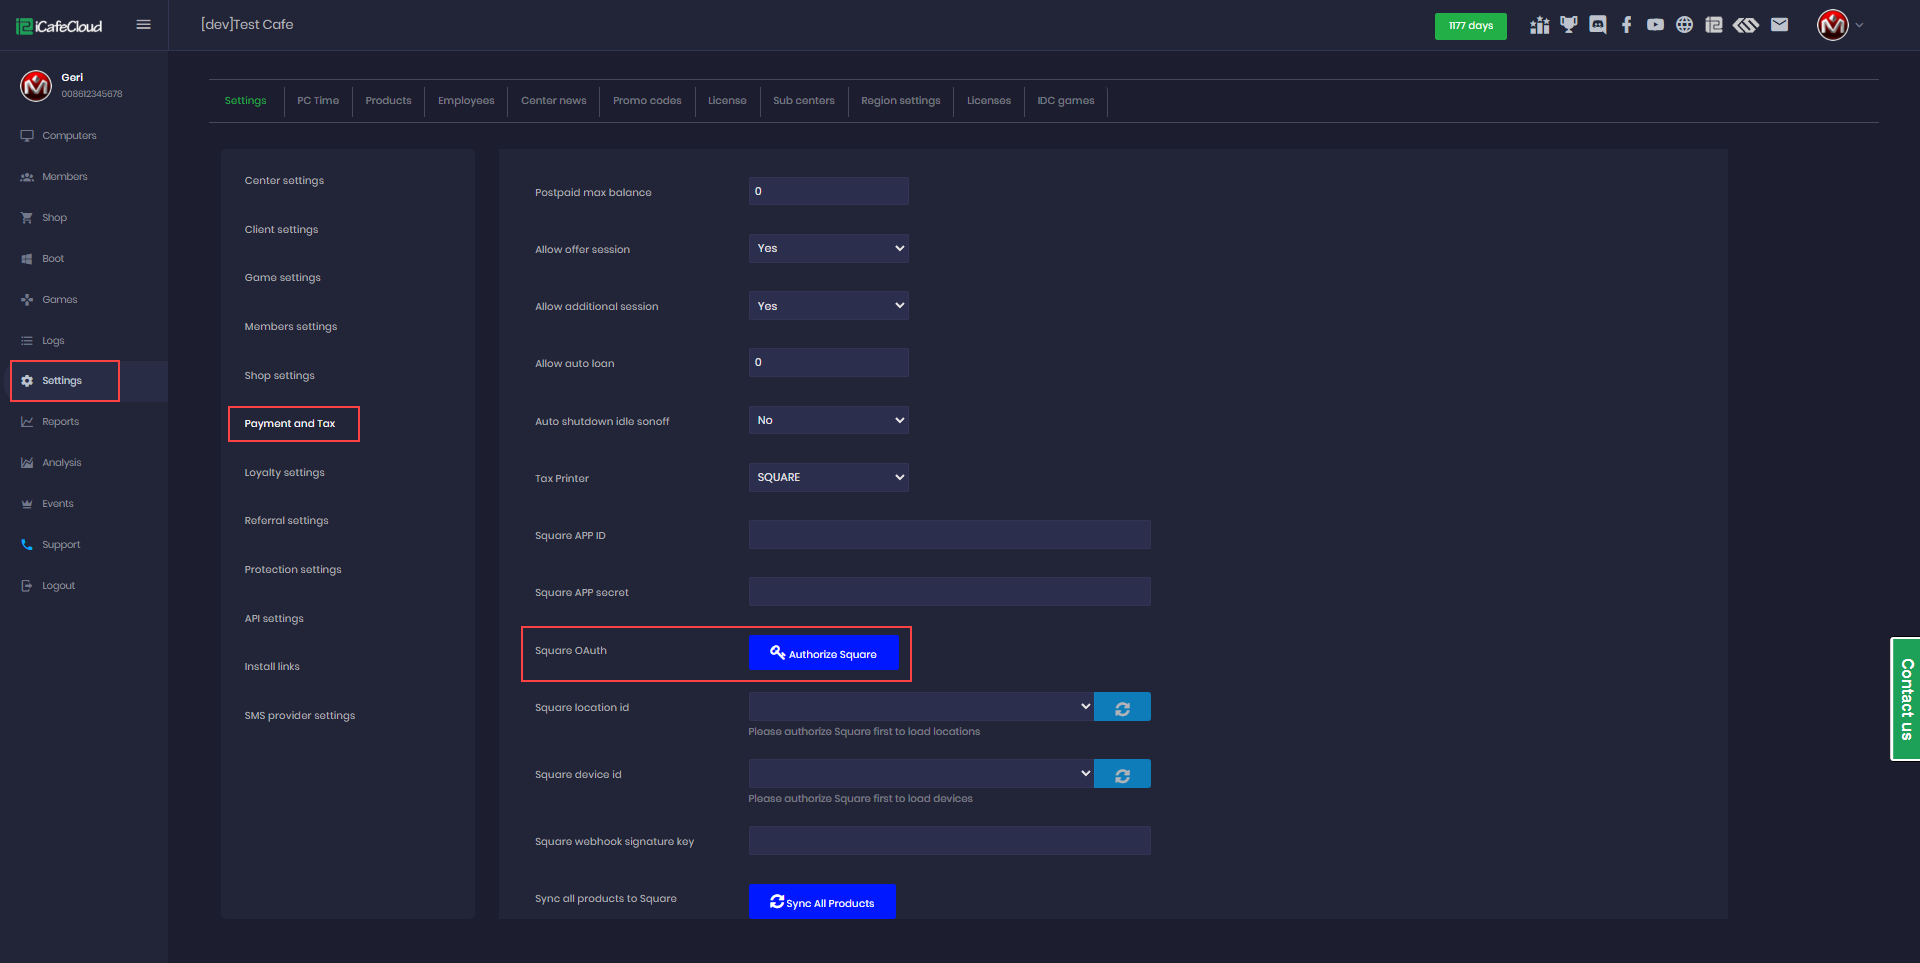The image size is (1920, 963).
Task: Open the mail envelope icon
Action: (x=1780, y=25)
